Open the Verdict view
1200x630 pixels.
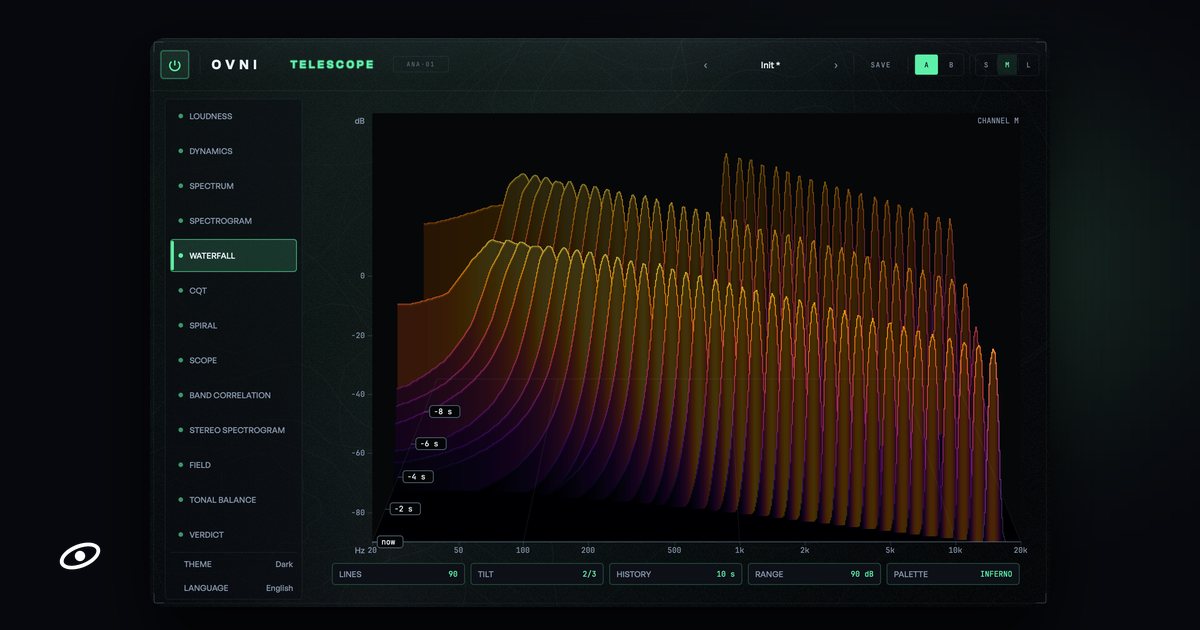click(x=234, y=535)
